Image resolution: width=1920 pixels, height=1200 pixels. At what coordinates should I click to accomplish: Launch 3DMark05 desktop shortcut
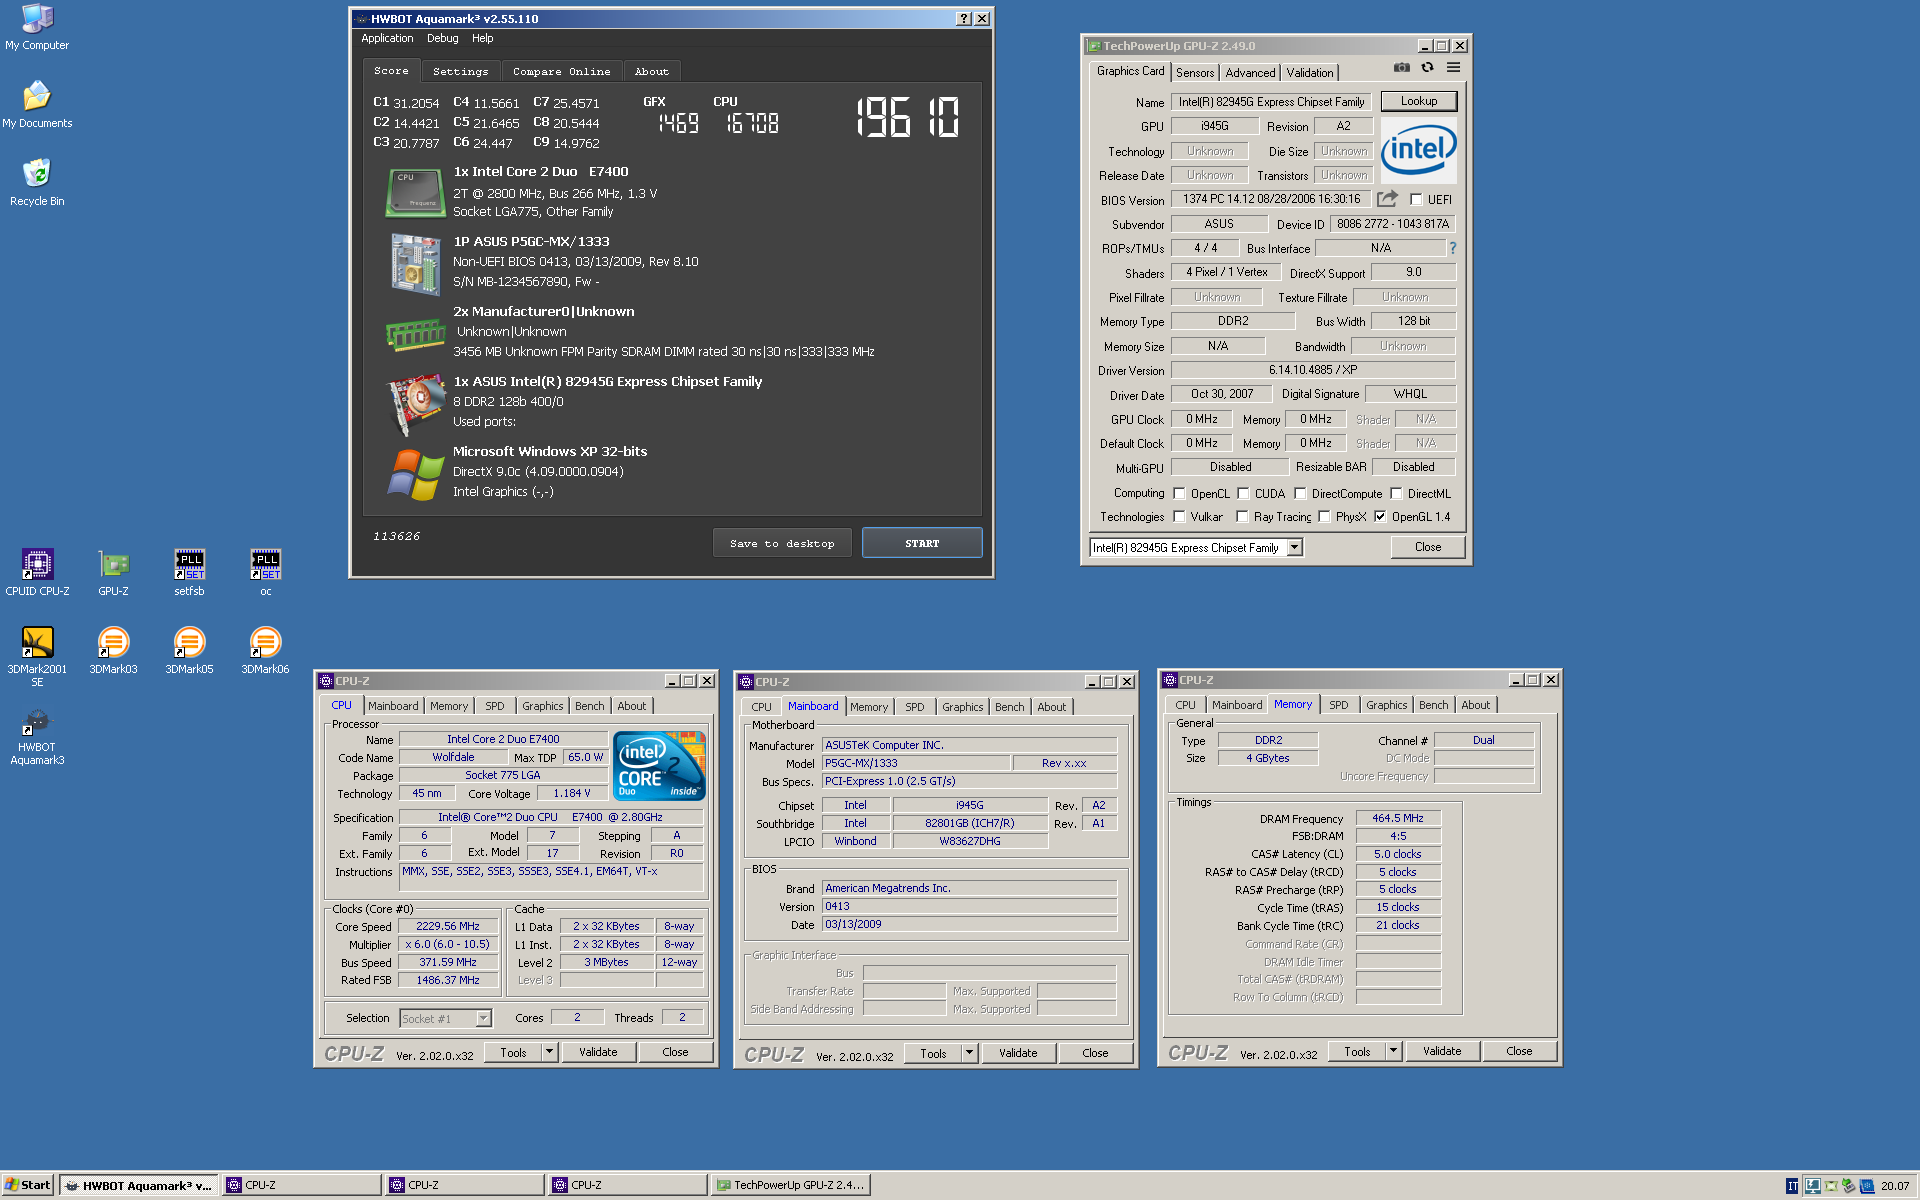click(x=189, y=651)
